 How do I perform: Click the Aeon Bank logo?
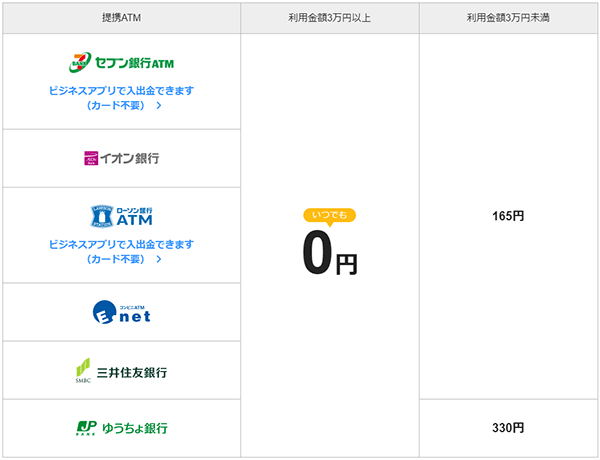pos(121,158)
